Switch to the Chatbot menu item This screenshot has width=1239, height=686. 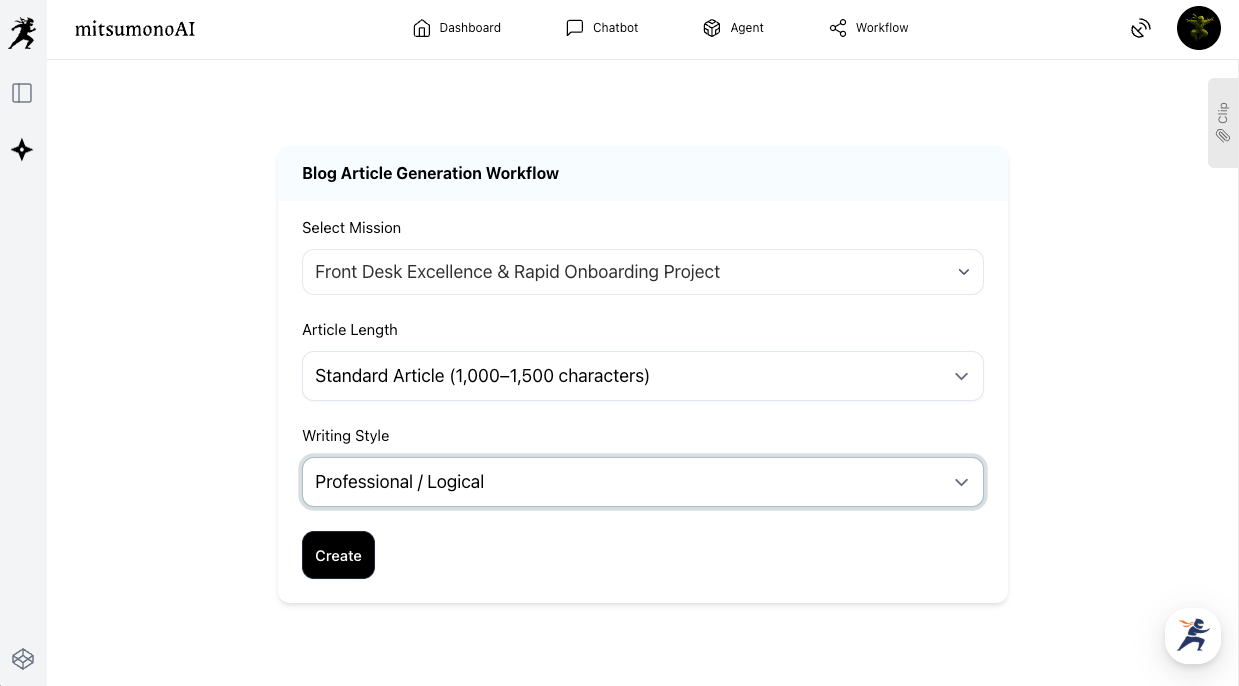[x=615, y=28]
